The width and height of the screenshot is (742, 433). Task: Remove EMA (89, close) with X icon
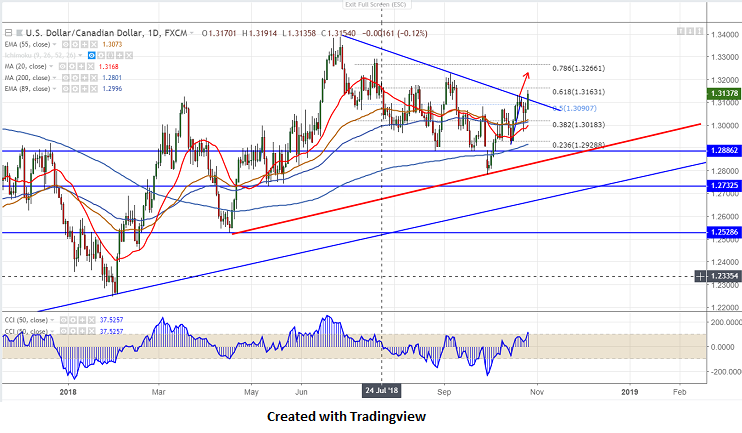pyautogui.click(x=94, y=88)
